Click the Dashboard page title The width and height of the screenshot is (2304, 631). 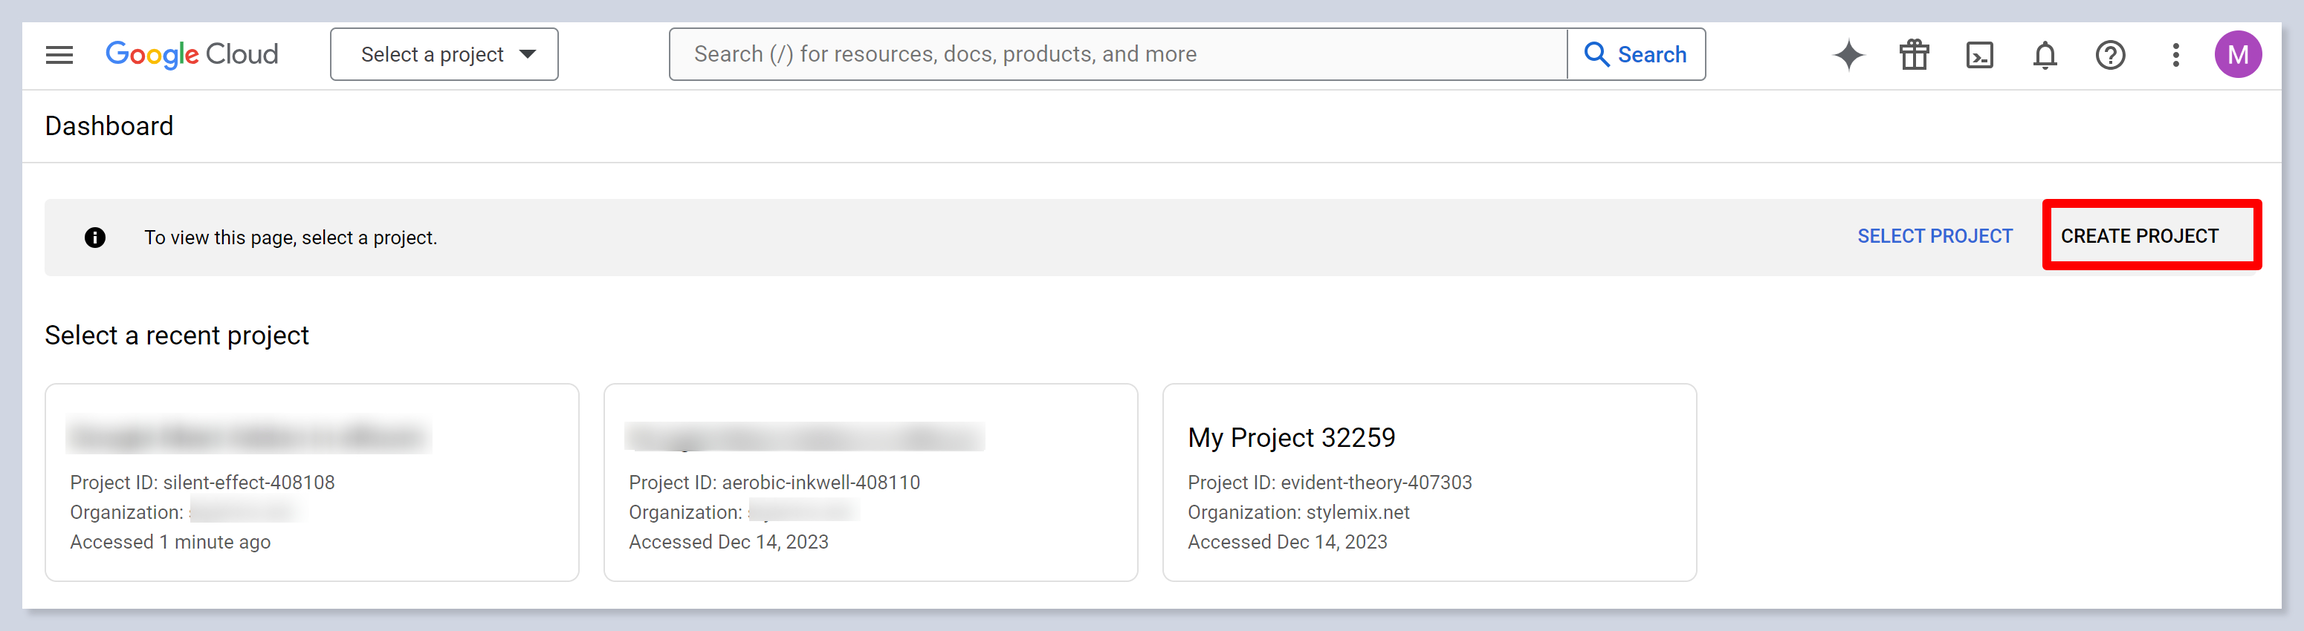coord(109,126)
